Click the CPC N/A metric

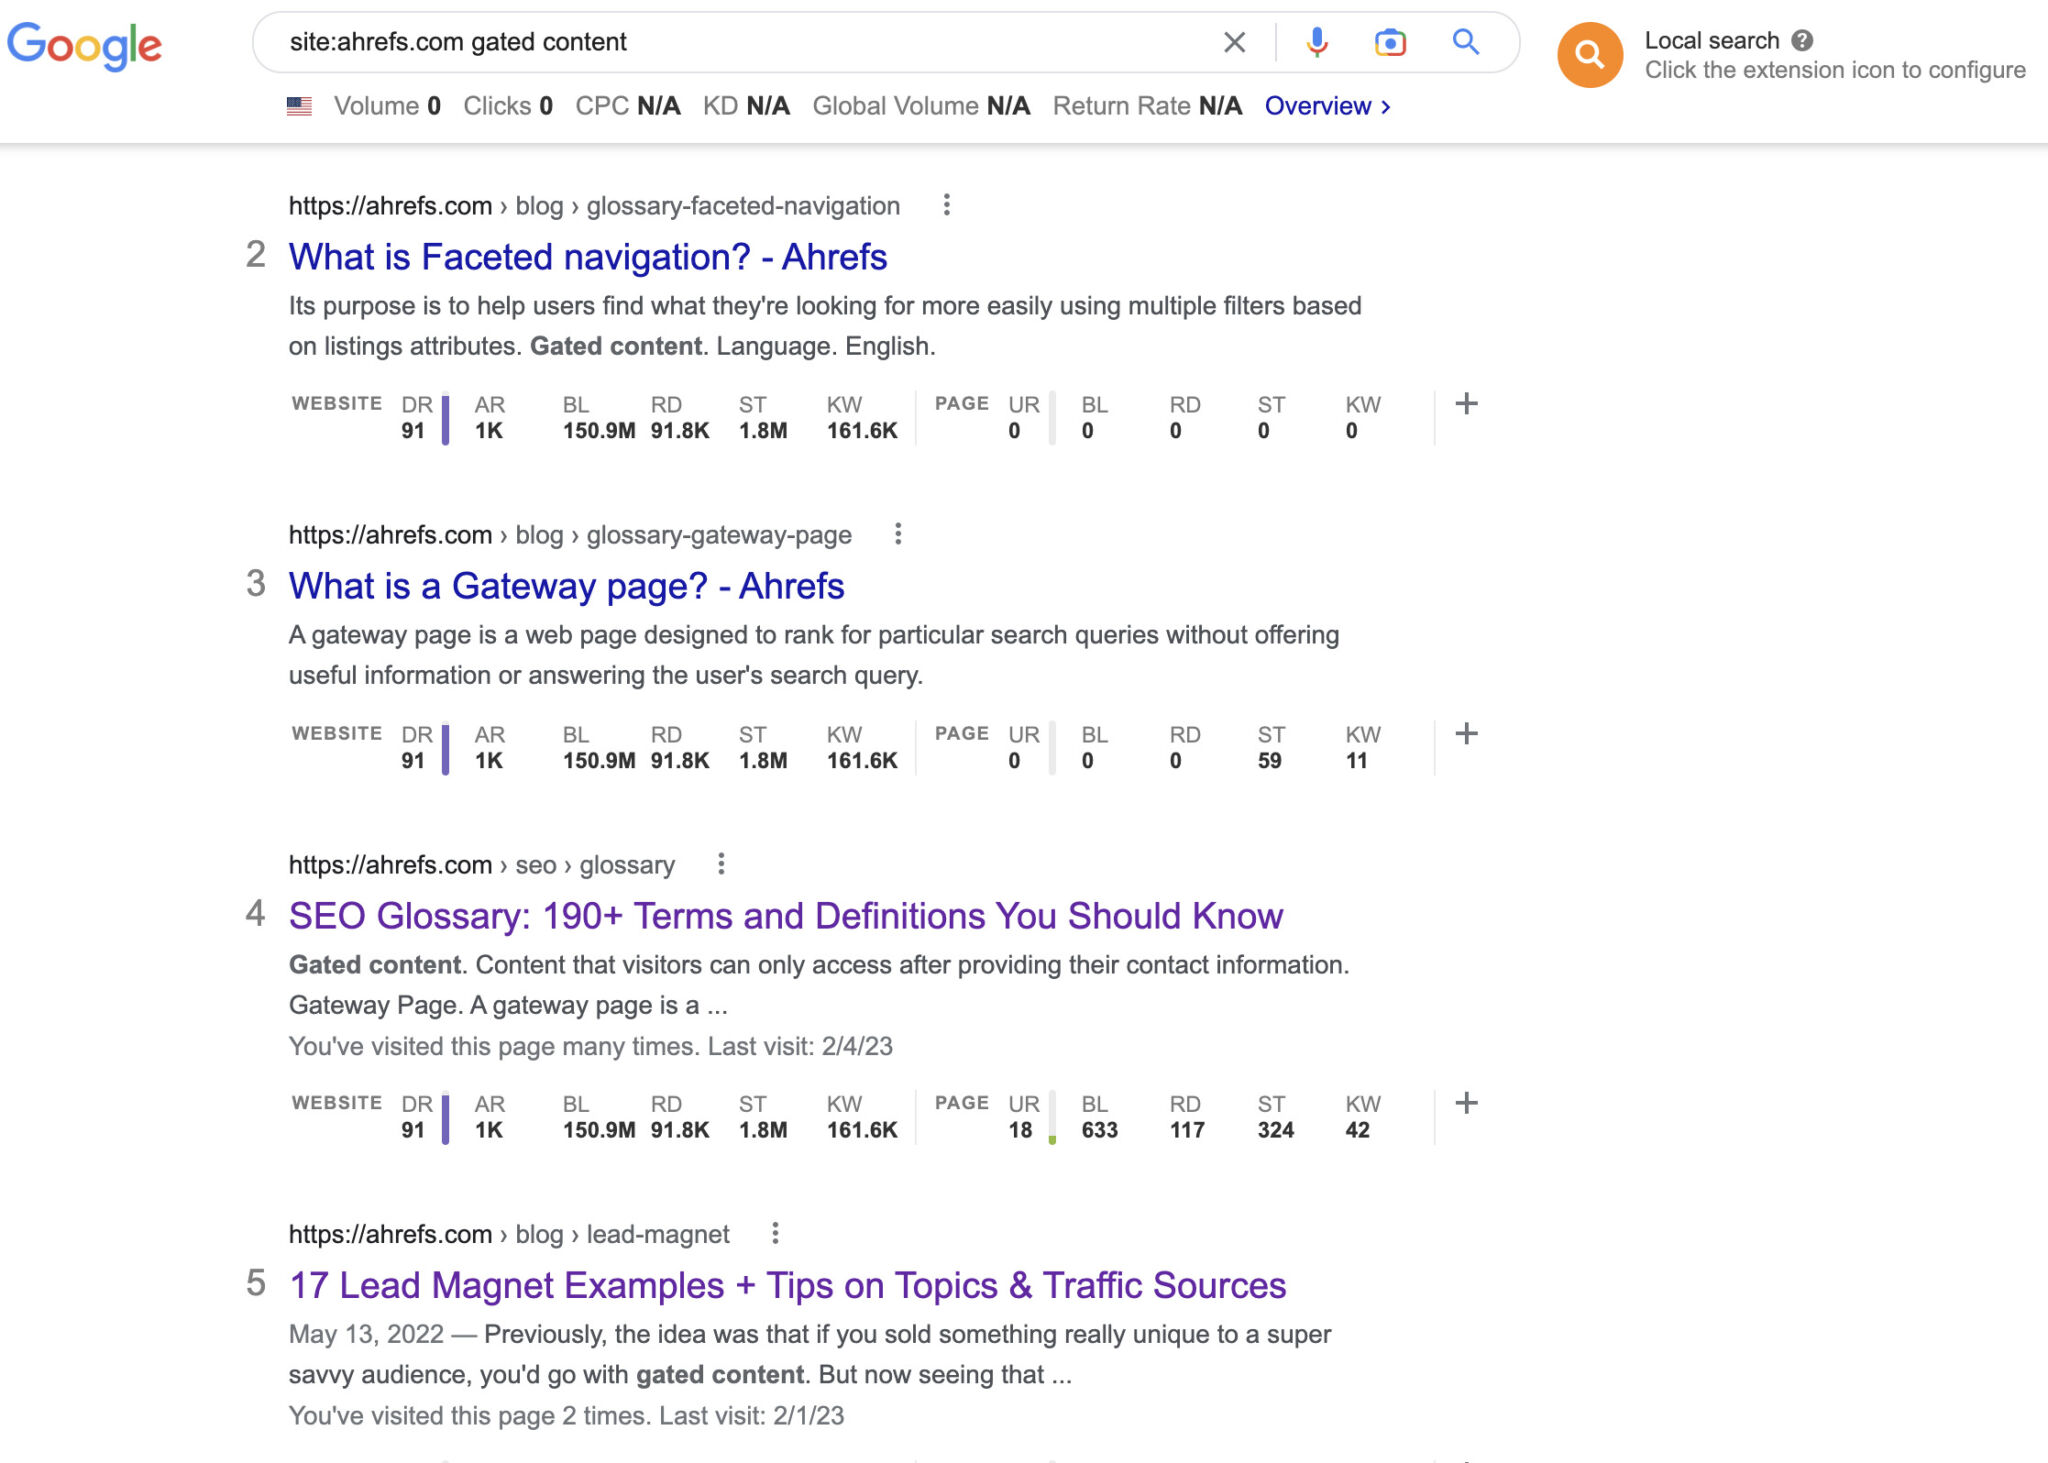[x=628, y=106]
